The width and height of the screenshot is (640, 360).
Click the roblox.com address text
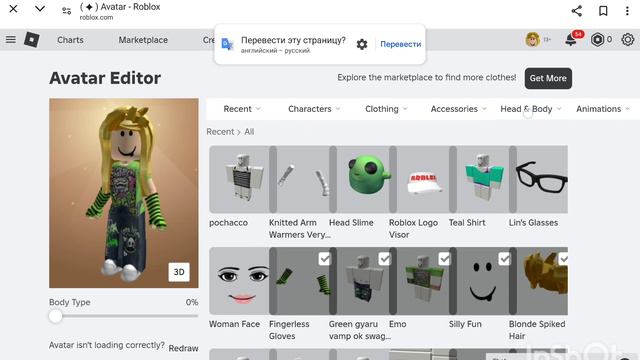tap(96, 18)
